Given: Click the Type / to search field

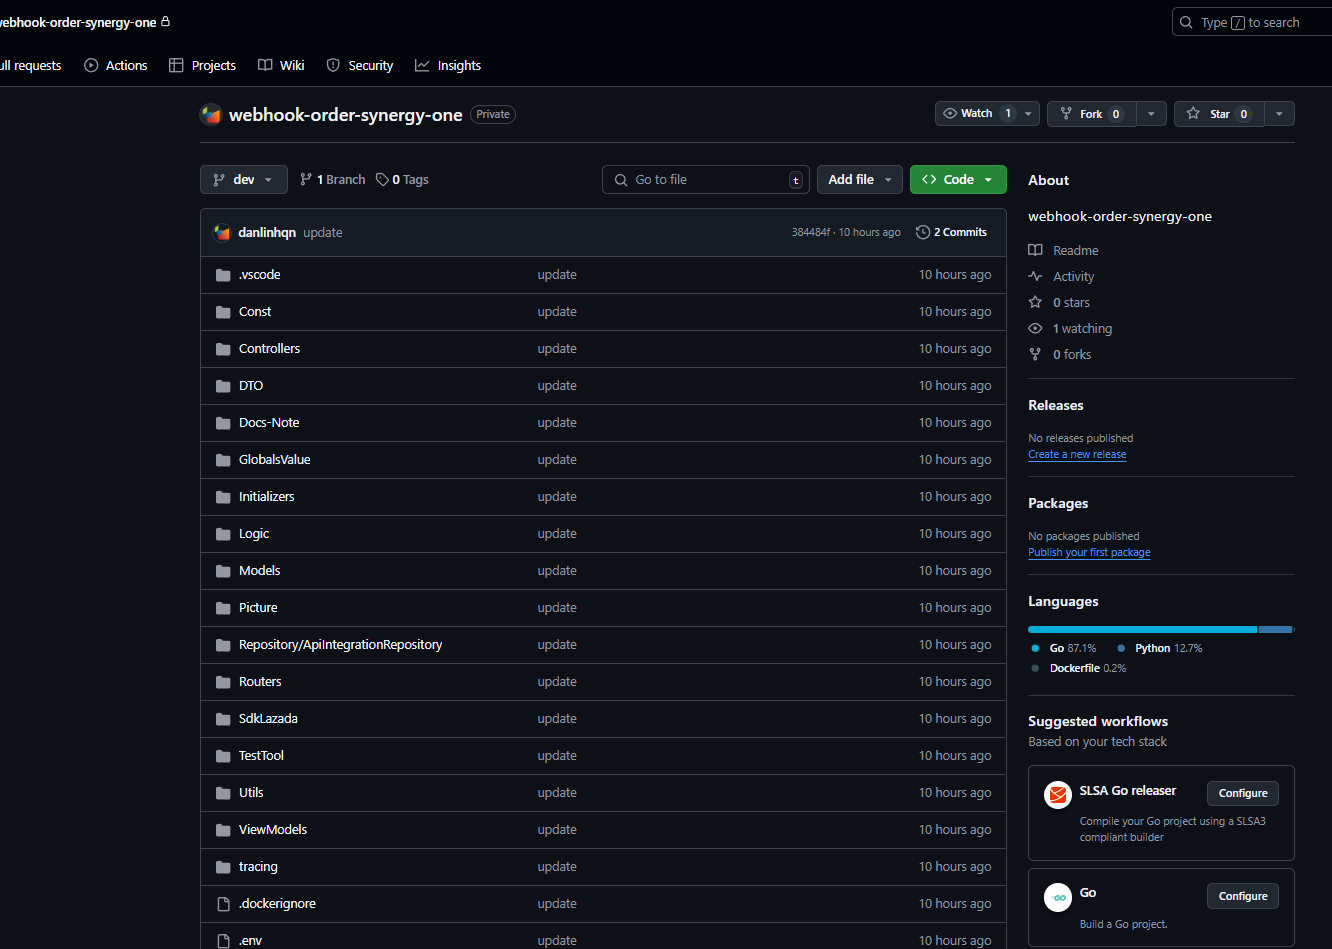Looking at the screenshot, I should [x=1252, y=22].
